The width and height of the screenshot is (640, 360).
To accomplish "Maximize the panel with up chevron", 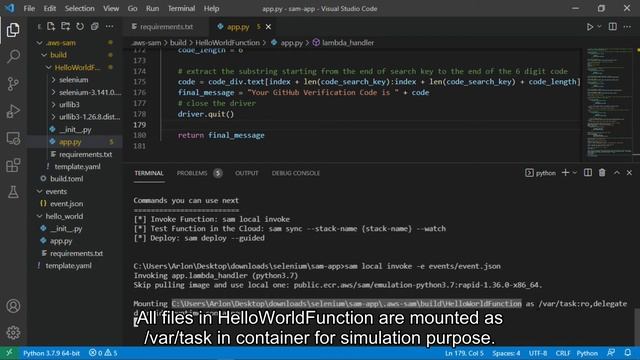I will tap(617, 173).
